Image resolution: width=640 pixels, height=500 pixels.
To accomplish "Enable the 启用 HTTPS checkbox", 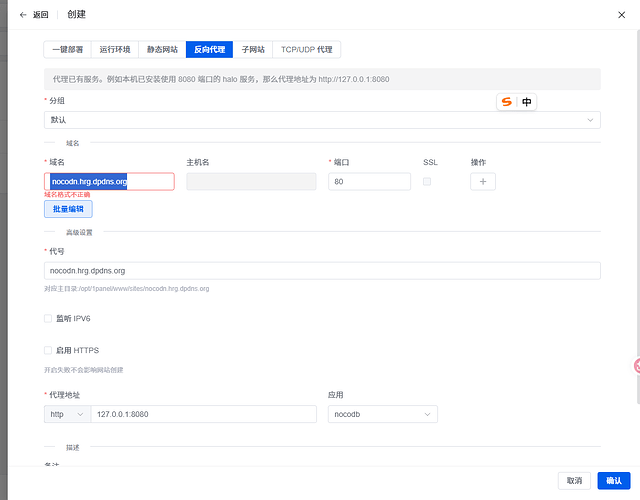I will (x=48, y=350).
